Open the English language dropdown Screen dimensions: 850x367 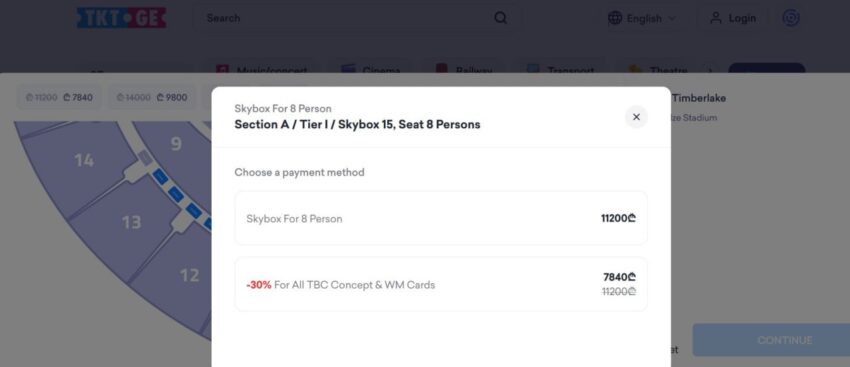(643, 18)
